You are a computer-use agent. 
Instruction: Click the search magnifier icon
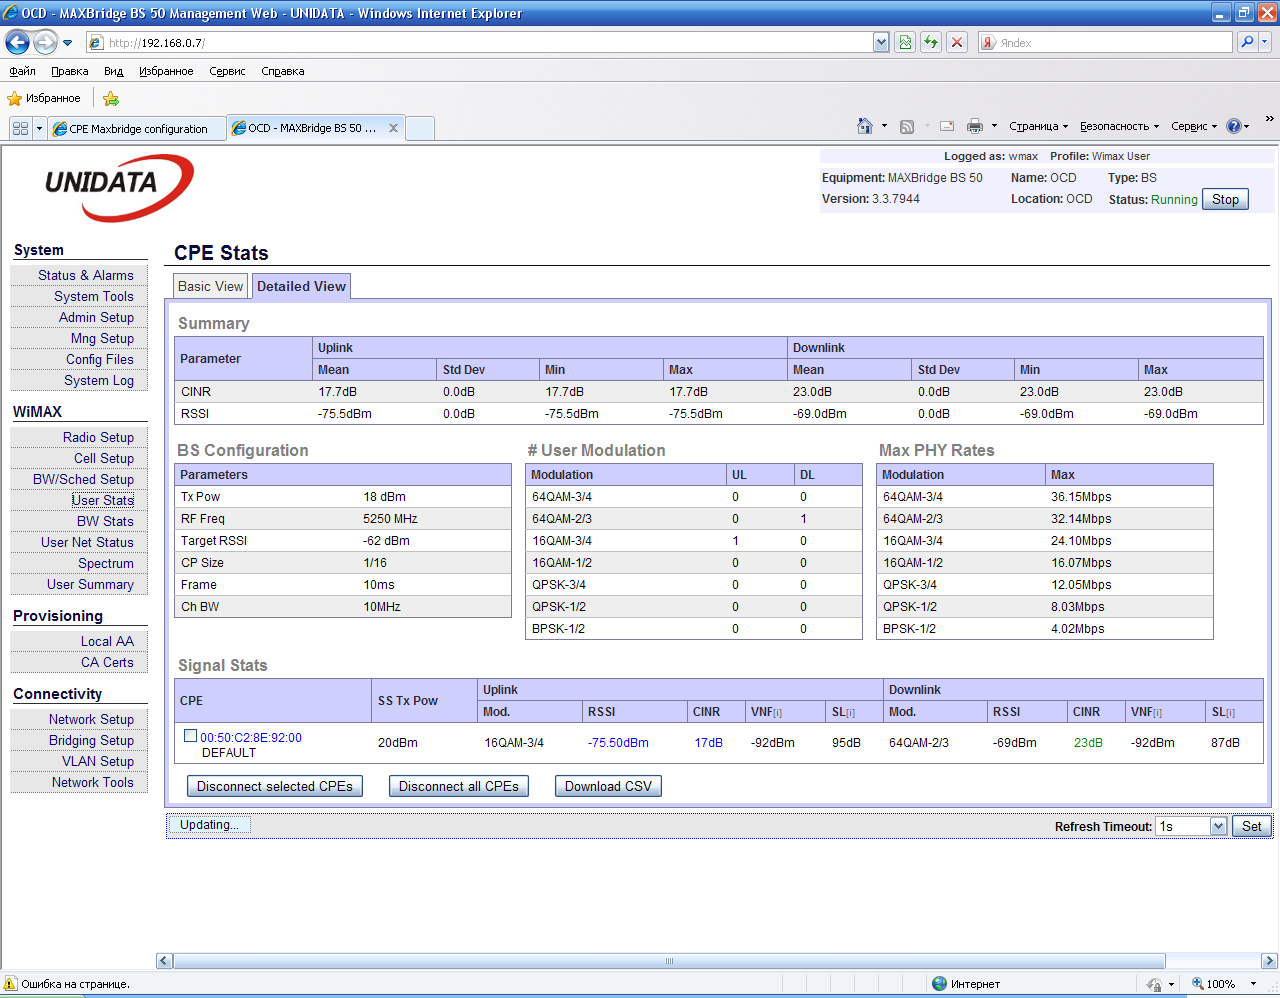pyautogui.click(x=1246, y=42)
